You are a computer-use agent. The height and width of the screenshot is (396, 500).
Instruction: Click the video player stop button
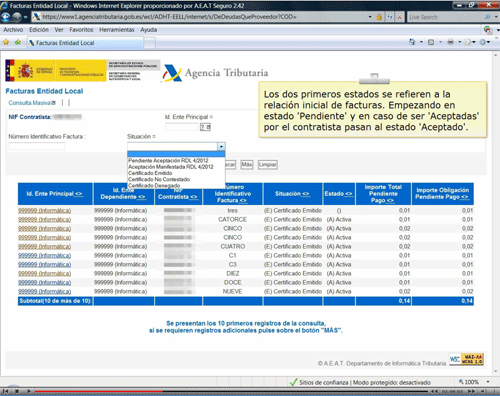pyautogui.click(x=17, y=391)
